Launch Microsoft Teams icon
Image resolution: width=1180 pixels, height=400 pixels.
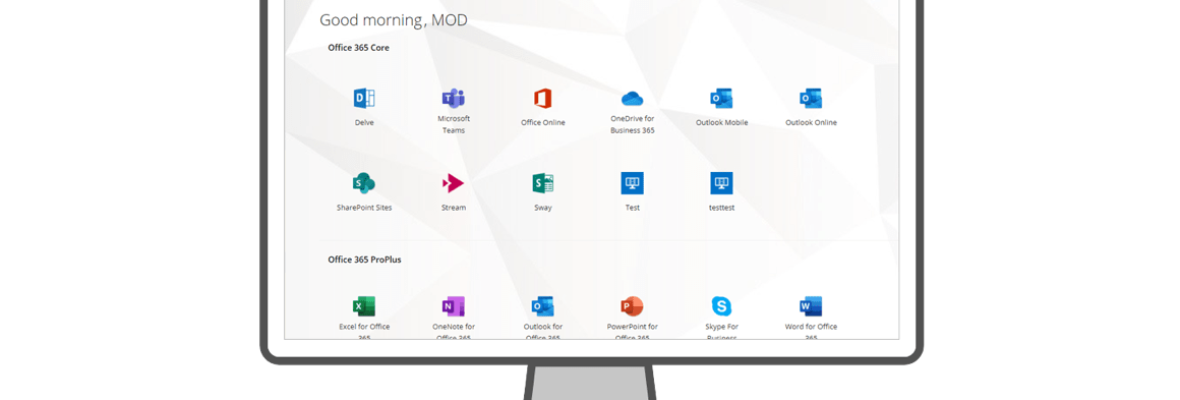pos(453,98)
